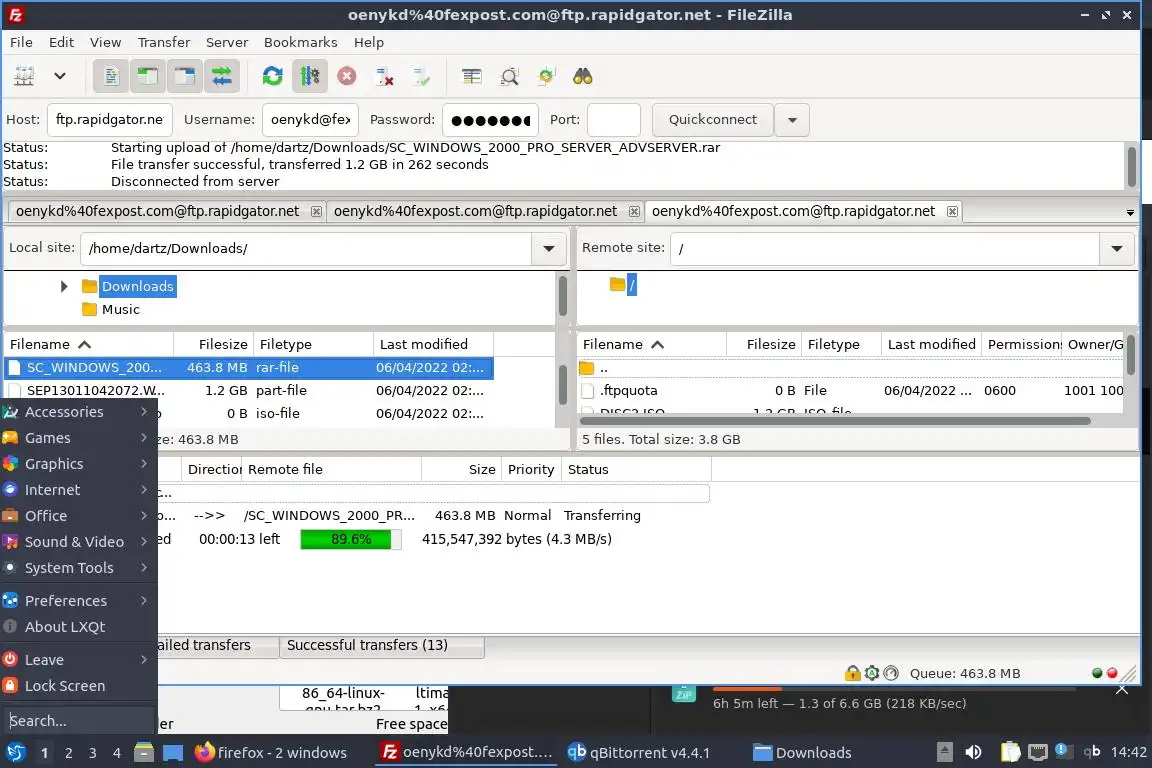The image size is (1152, 768).
Task: Sort remote files by Filetype column
Action: pyautogui.click(x=840, y=344)
